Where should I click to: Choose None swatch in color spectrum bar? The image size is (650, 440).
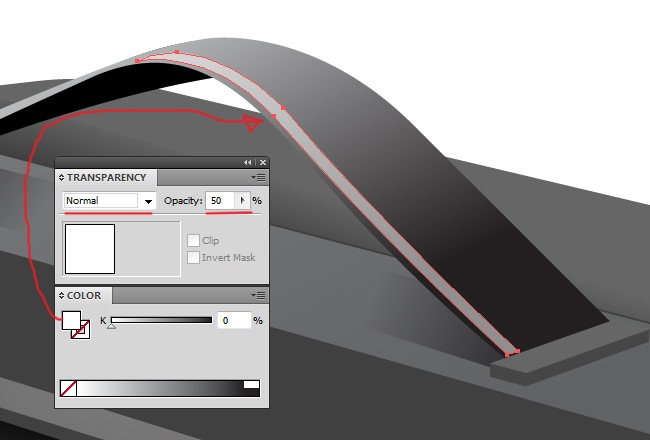tap(68, 389)
